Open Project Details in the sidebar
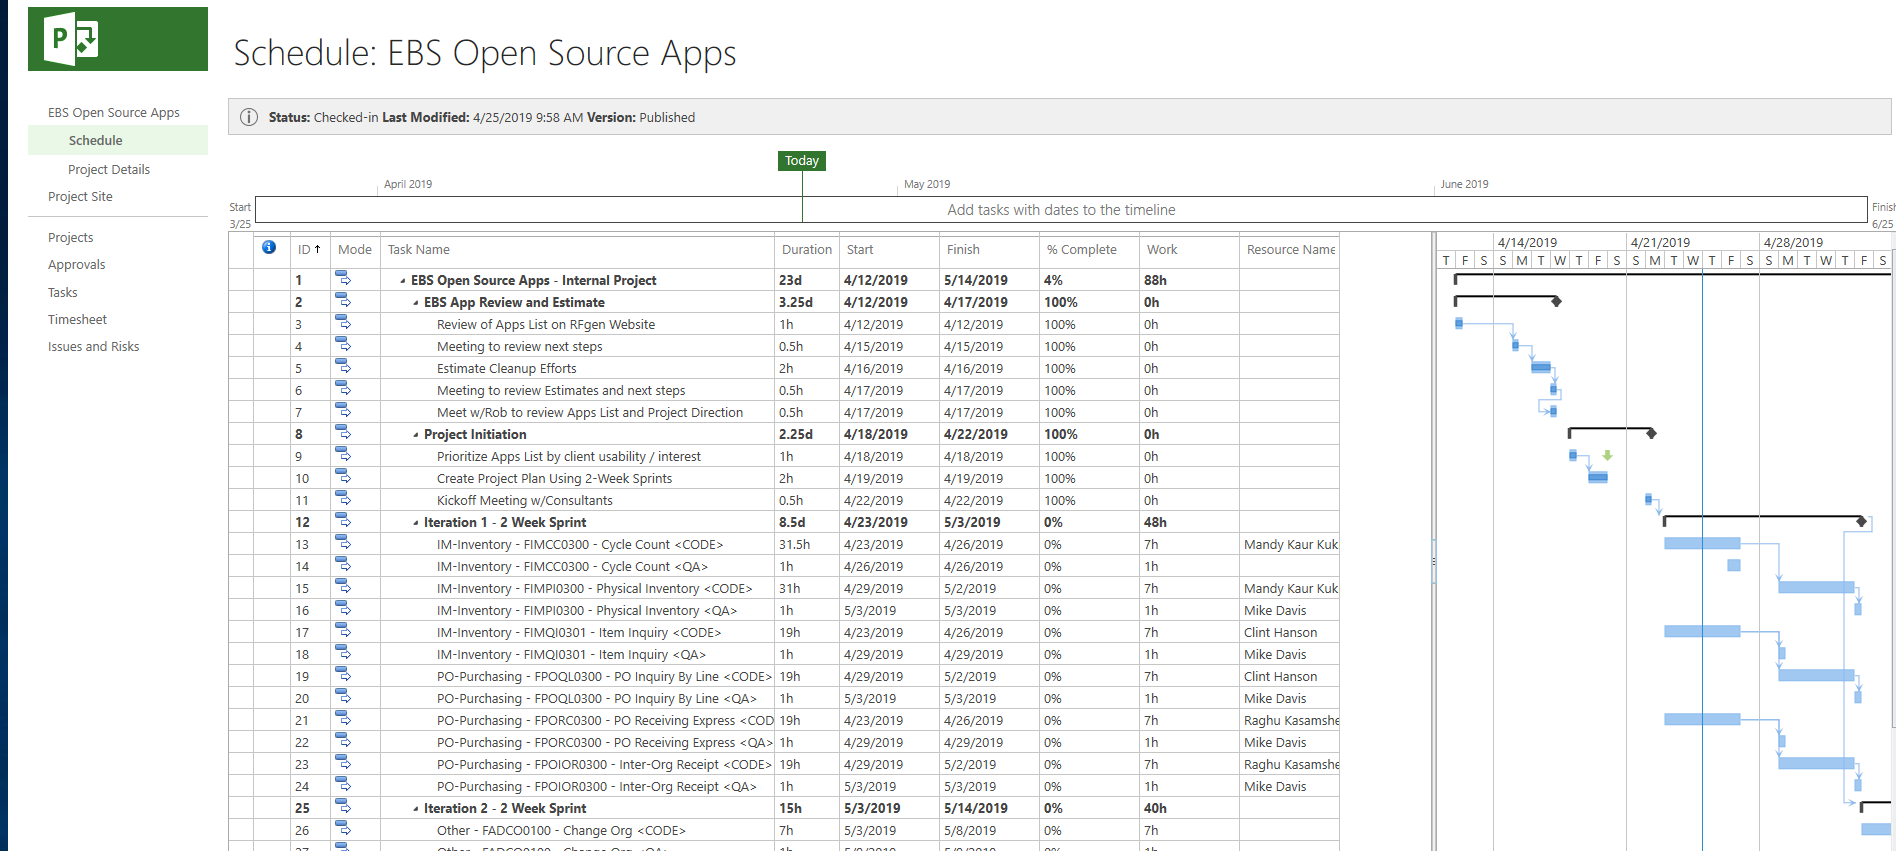The height and width of the screenshot is (851, 1896). (x=109, y=170)
